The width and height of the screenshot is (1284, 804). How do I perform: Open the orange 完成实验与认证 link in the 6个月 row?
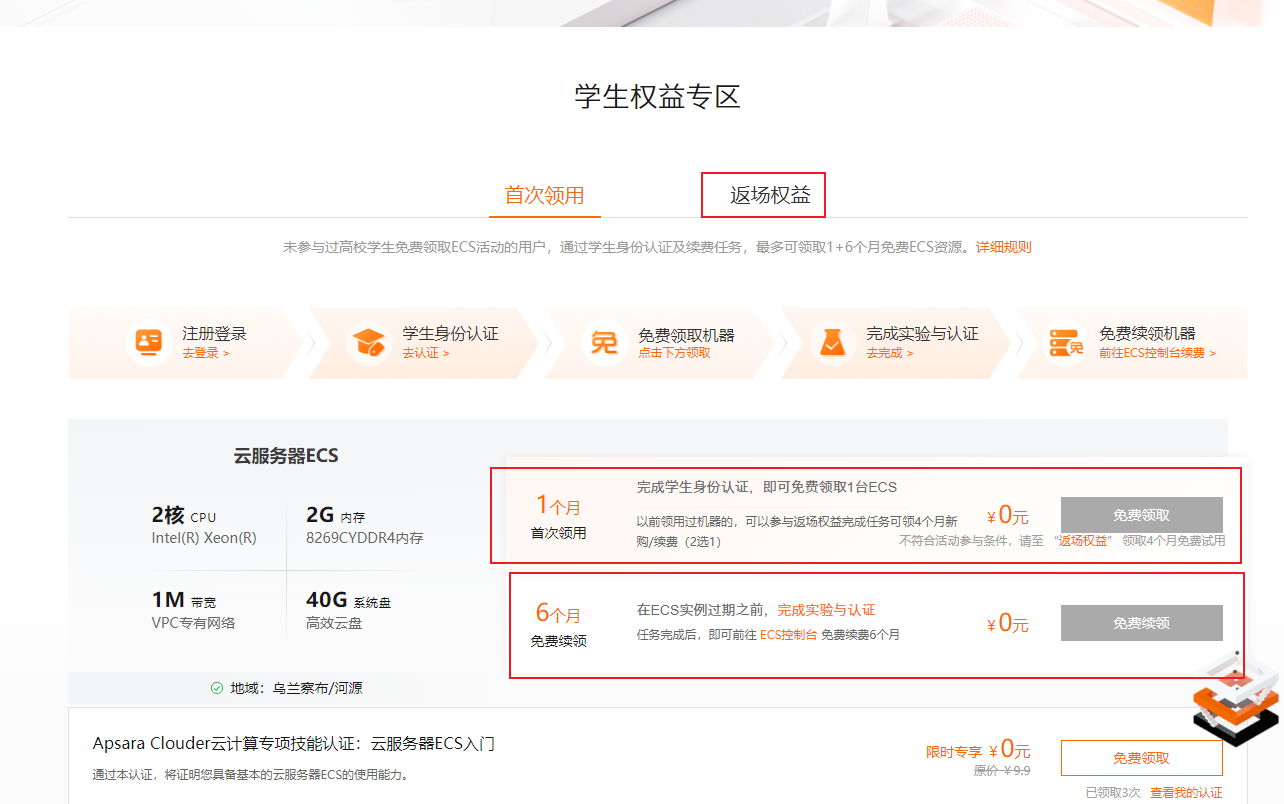[x=826, y=610]
